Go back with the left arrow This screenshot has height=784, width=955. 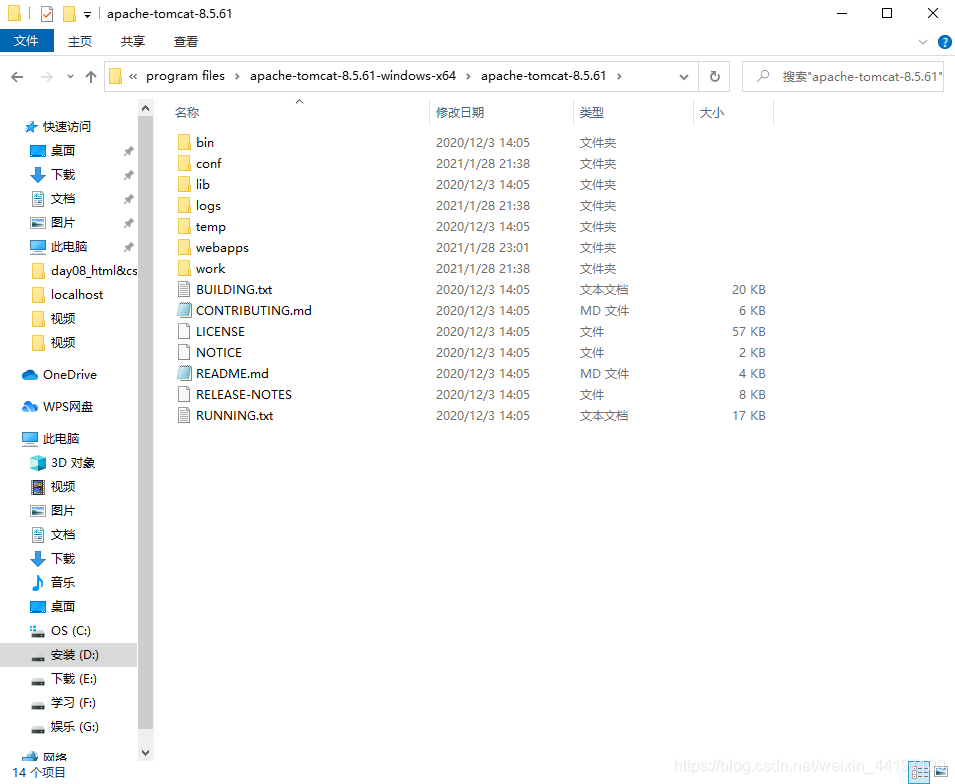point(17,77)
